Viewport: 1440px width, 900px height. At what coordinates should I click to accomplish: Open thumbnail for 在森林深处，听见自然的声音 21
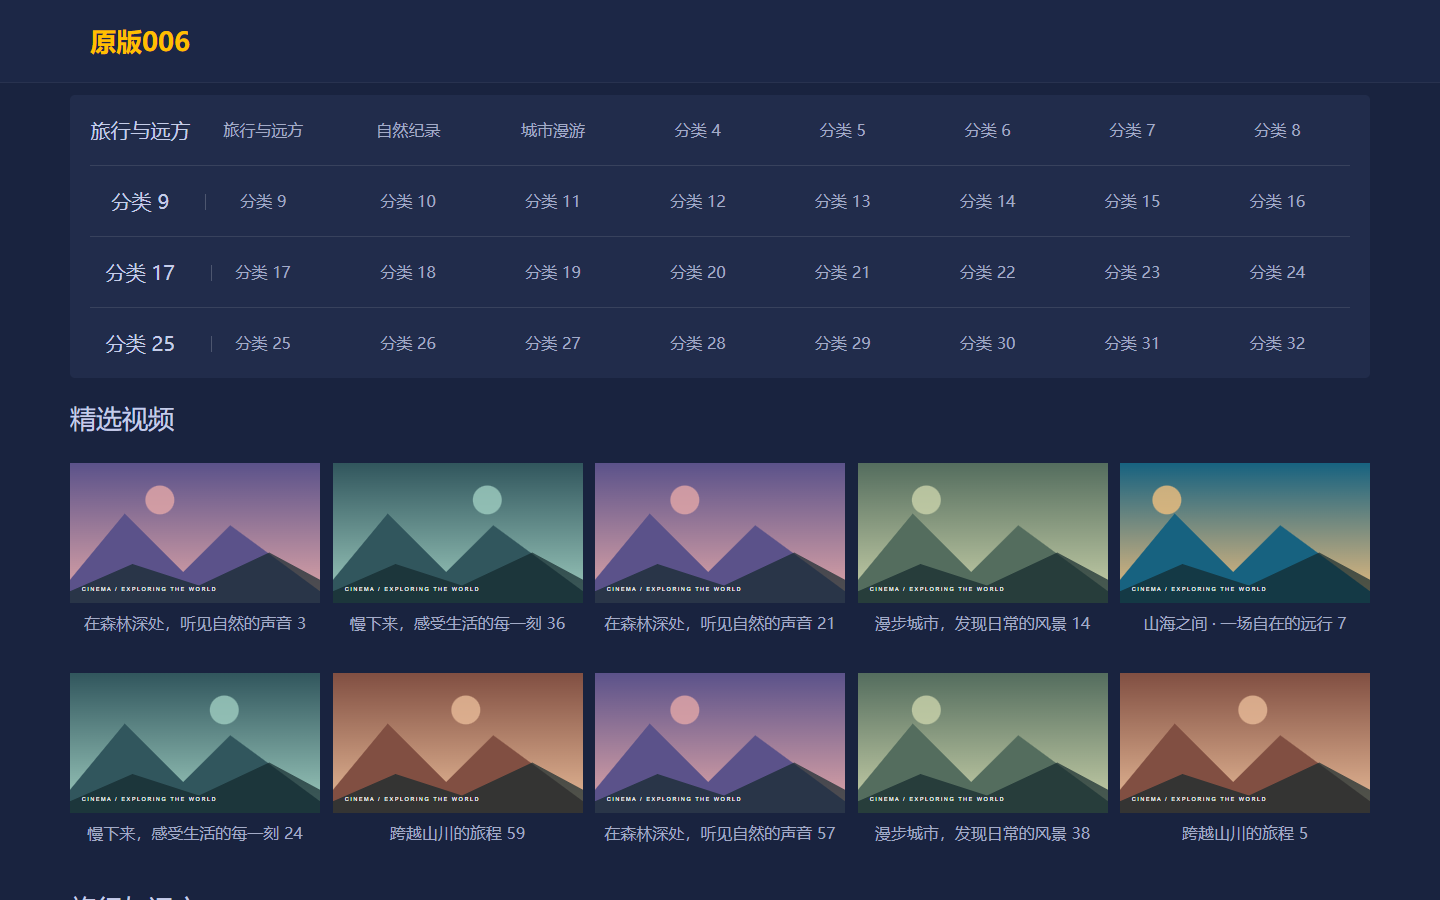720,533
